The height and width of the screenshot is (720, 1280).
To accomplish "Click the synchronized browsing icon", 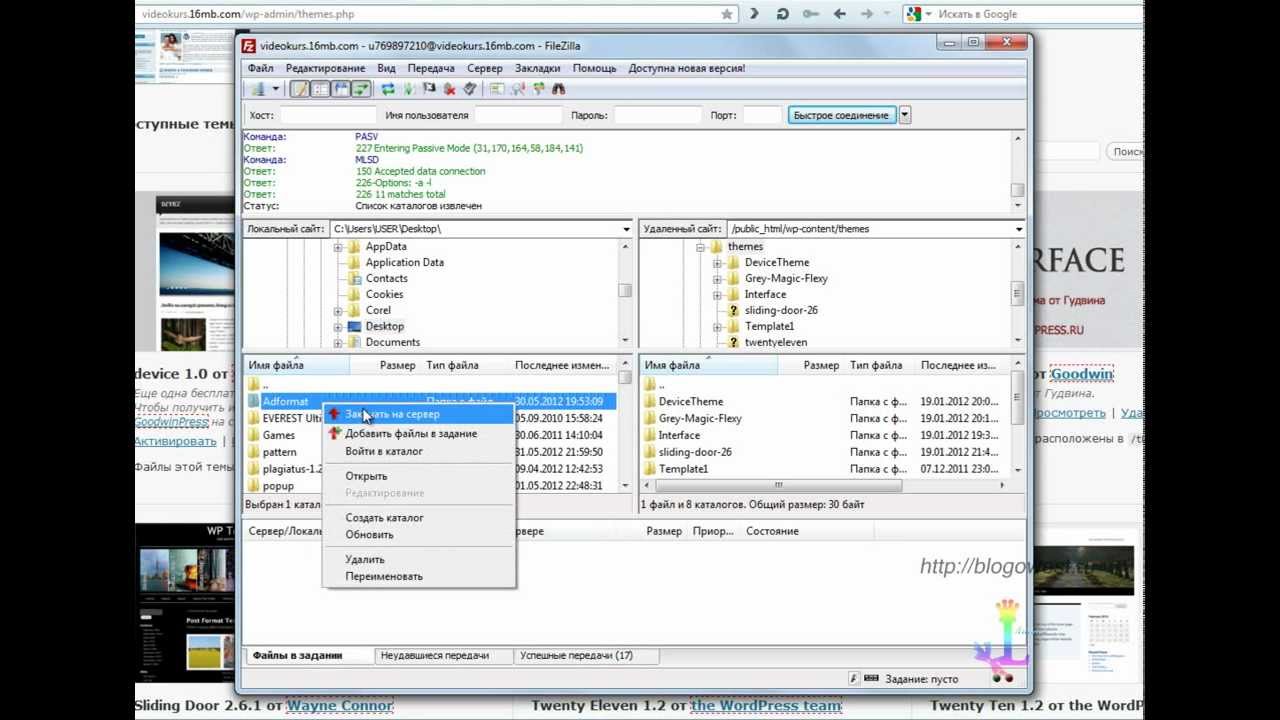I will (538, 89).
